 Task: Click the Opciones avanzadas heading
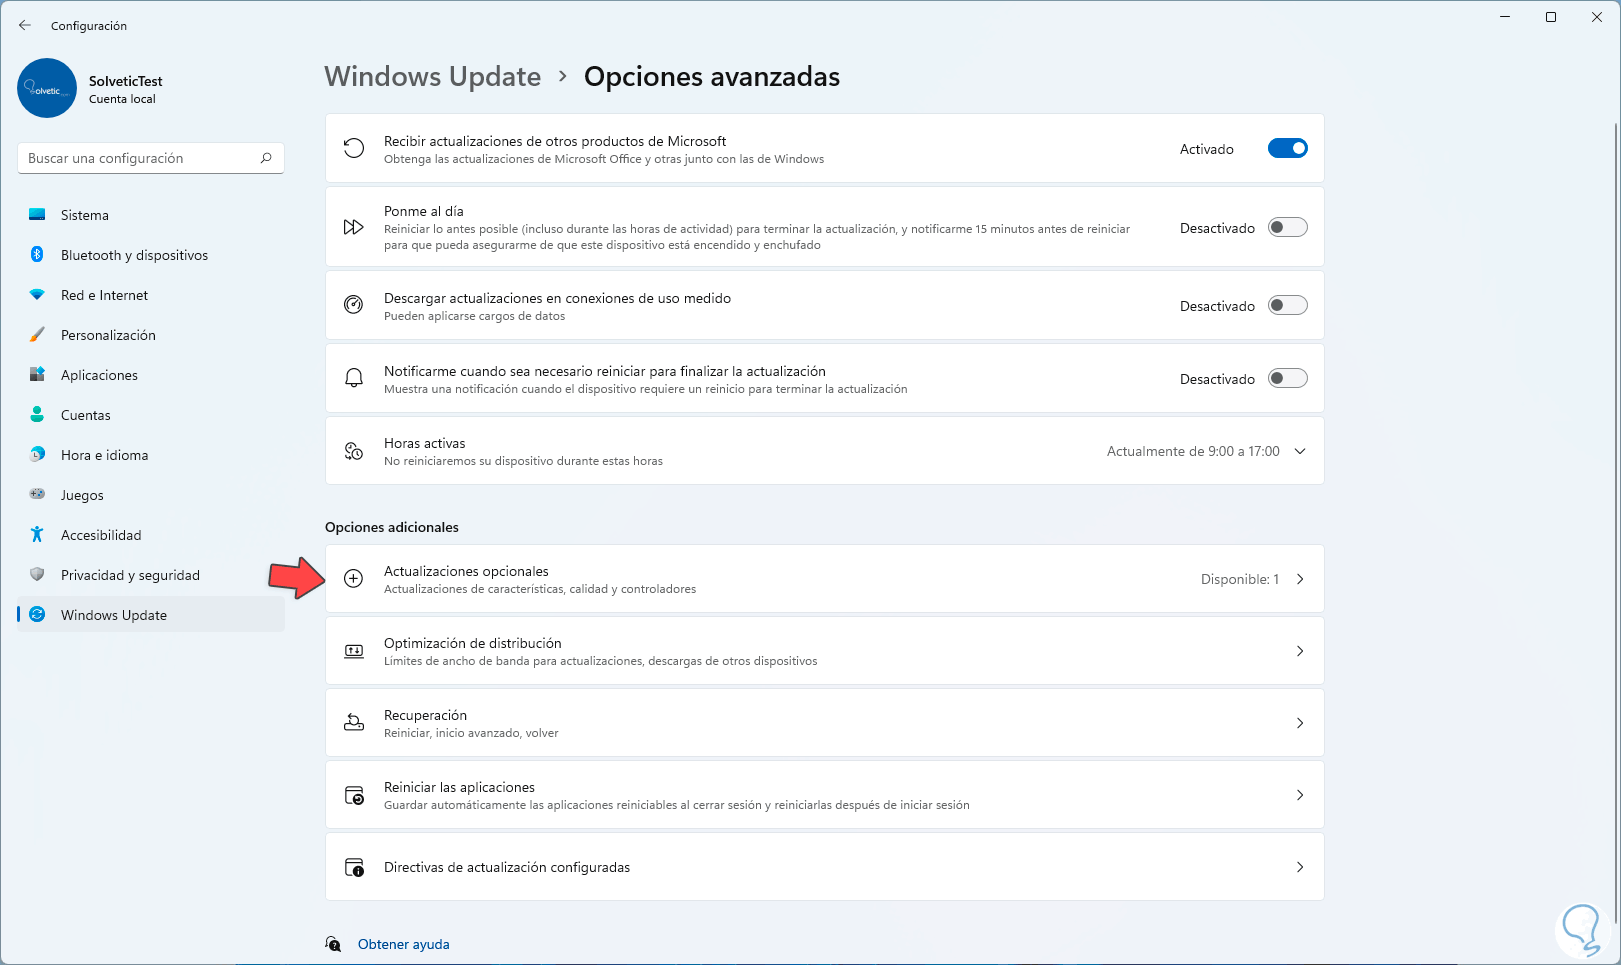(712, 77)
